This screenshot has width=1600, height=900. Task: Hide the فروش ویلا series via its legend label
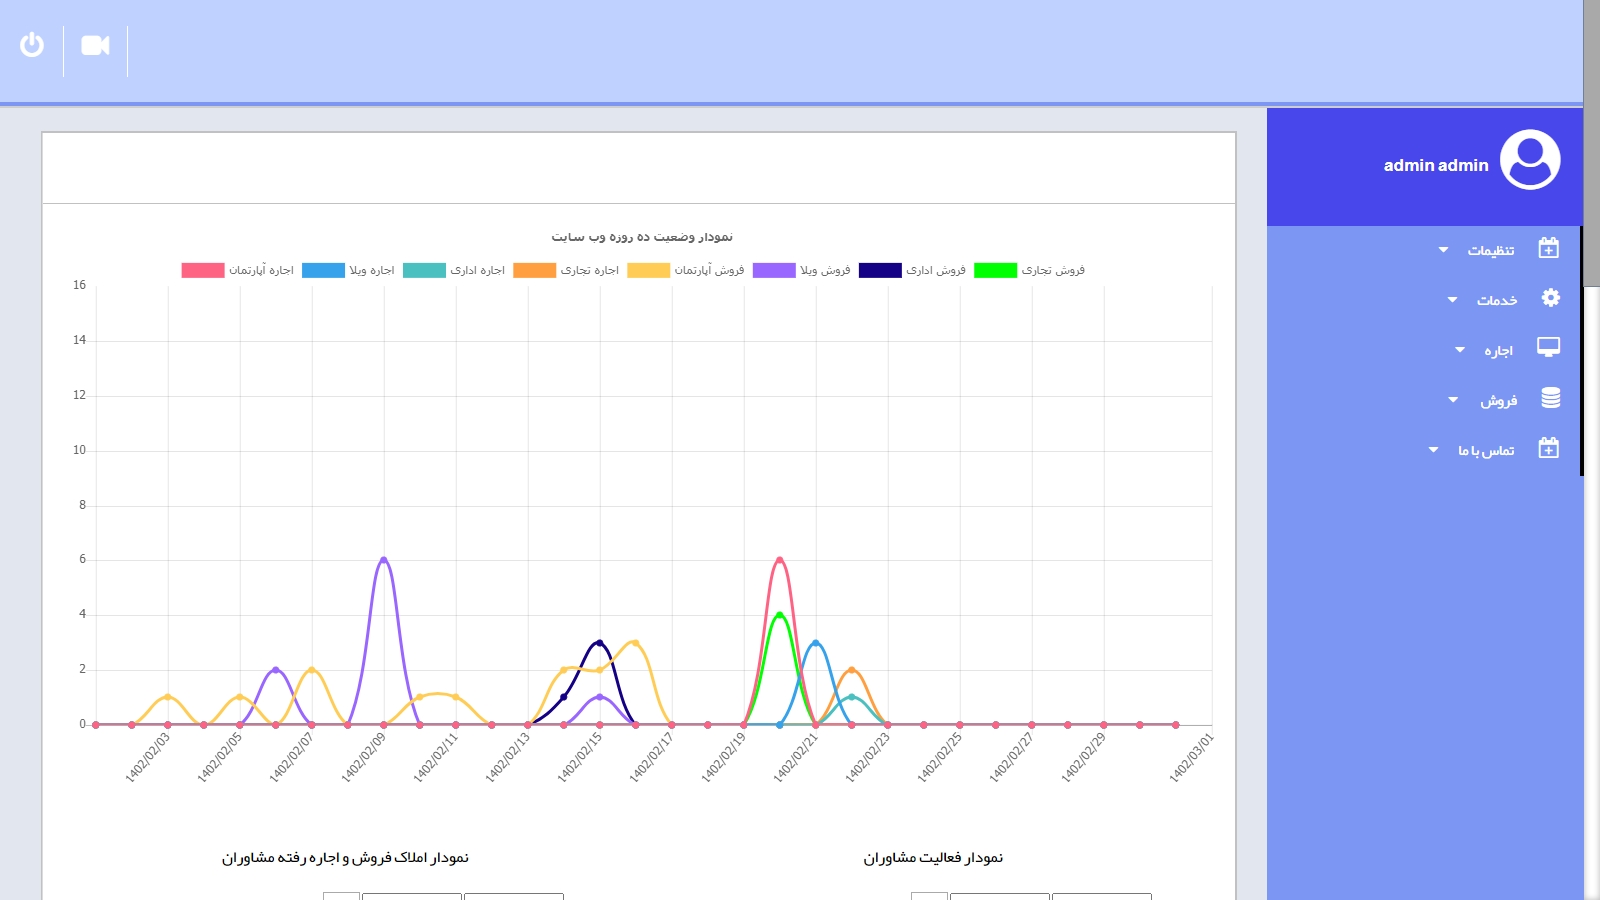824,270
